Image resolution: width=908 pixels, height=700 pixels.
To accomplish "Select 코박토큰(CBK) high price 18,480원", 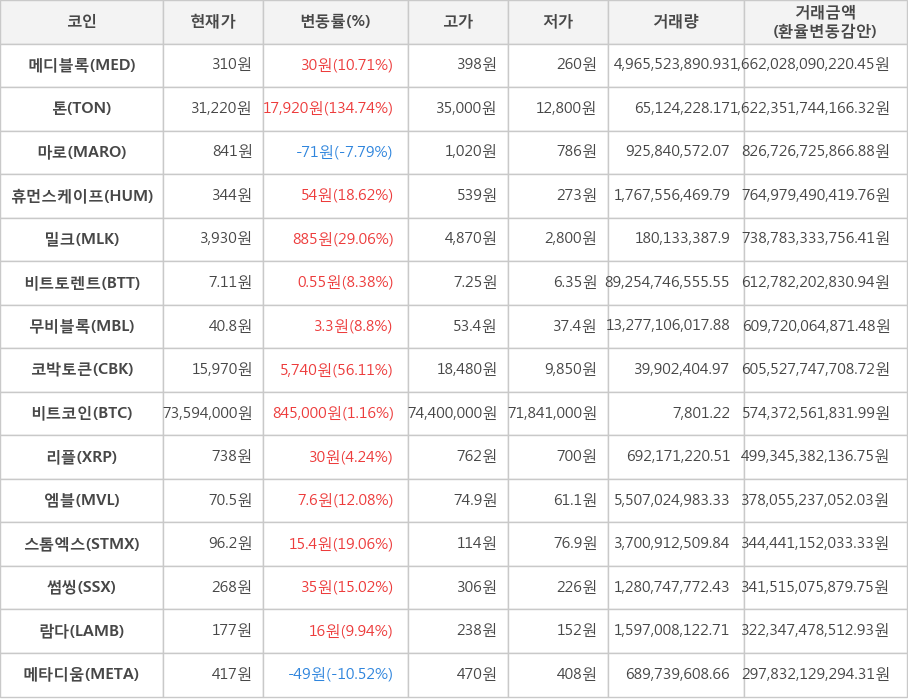I will [x=466, y=370].
